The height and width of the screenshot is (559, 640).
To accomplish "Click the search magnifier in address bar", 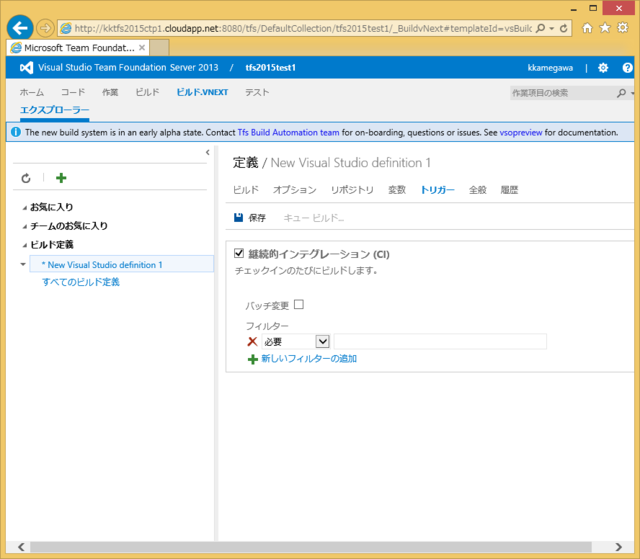I will click(x=540, y=28).
